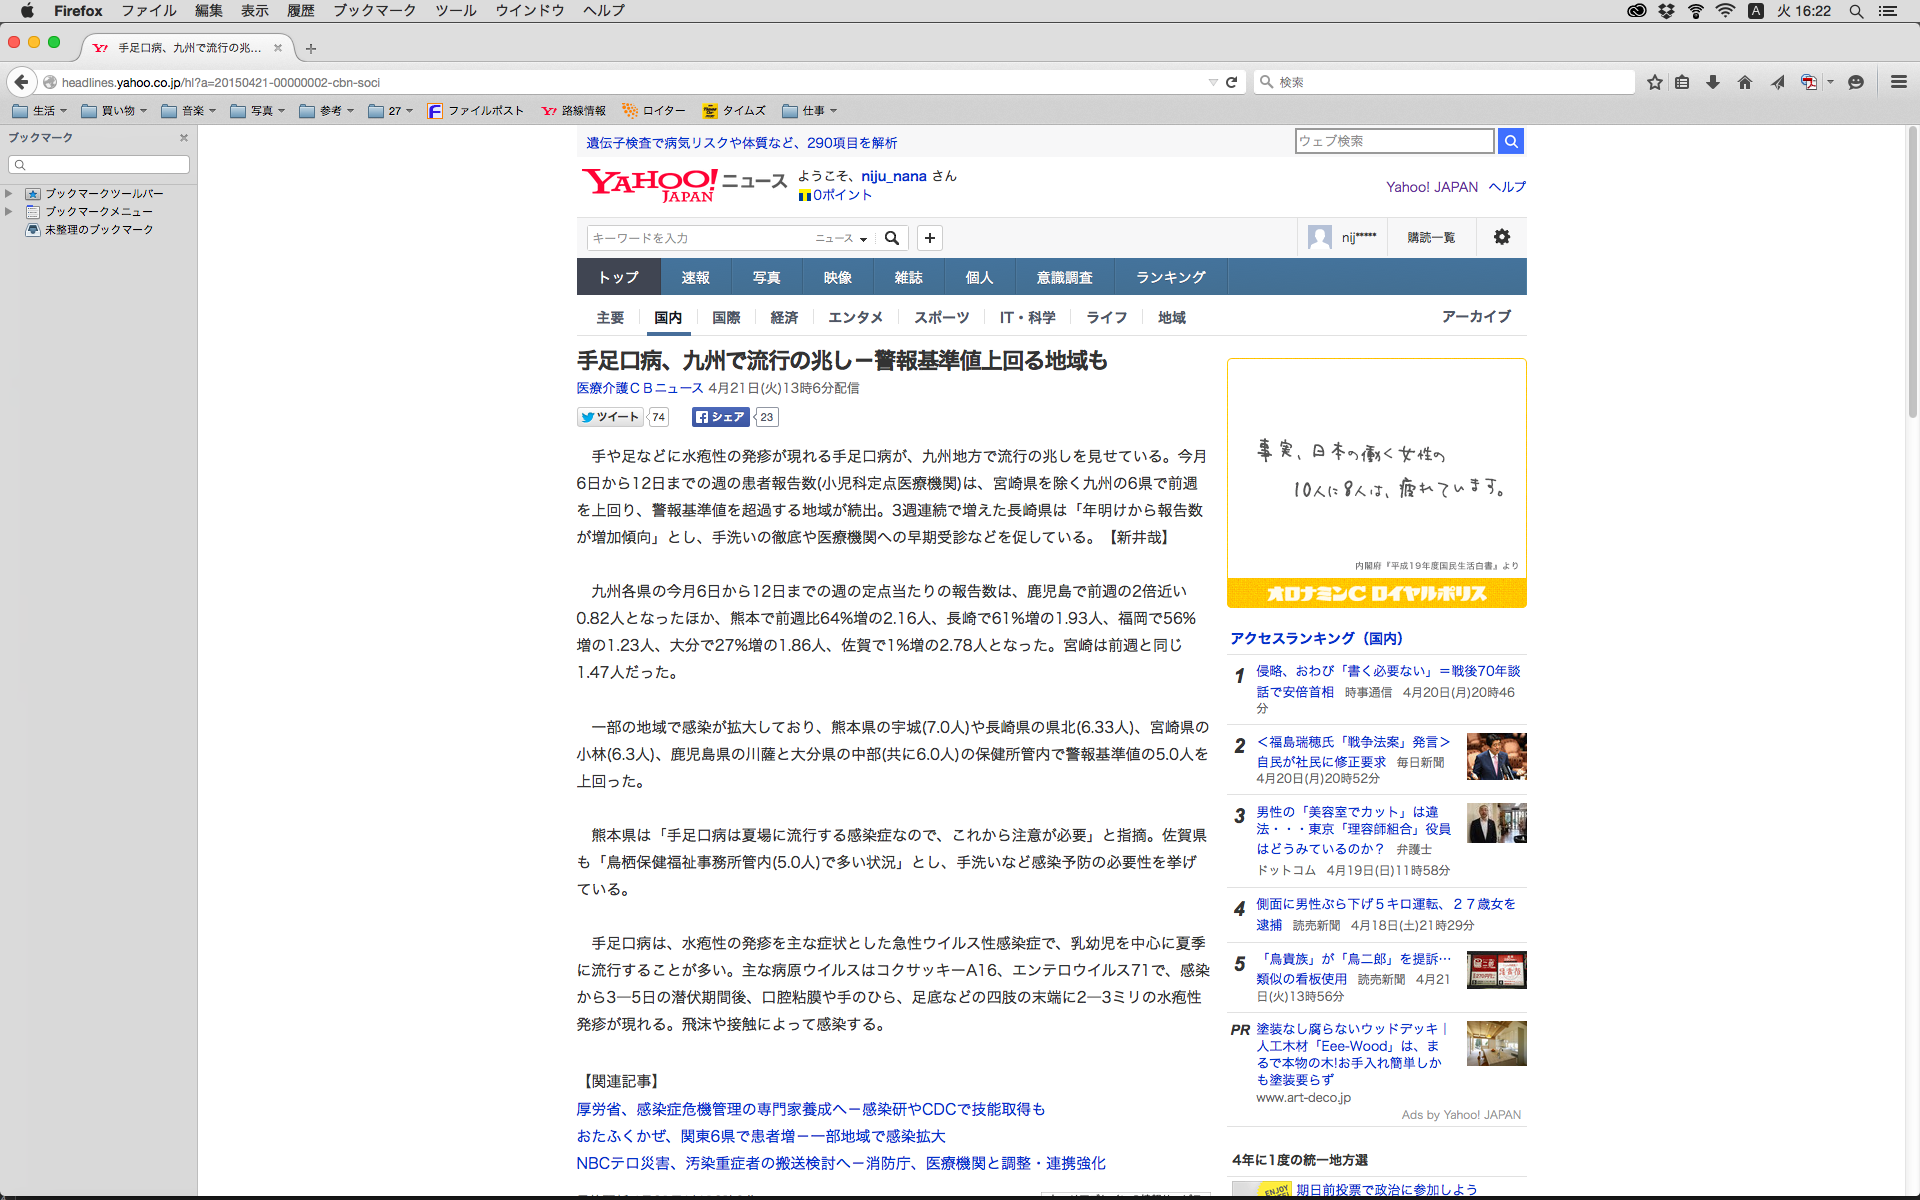Open the downloads arrow icon
This screenshot has width=1920, height=1200.
(x=1713, y=82)
